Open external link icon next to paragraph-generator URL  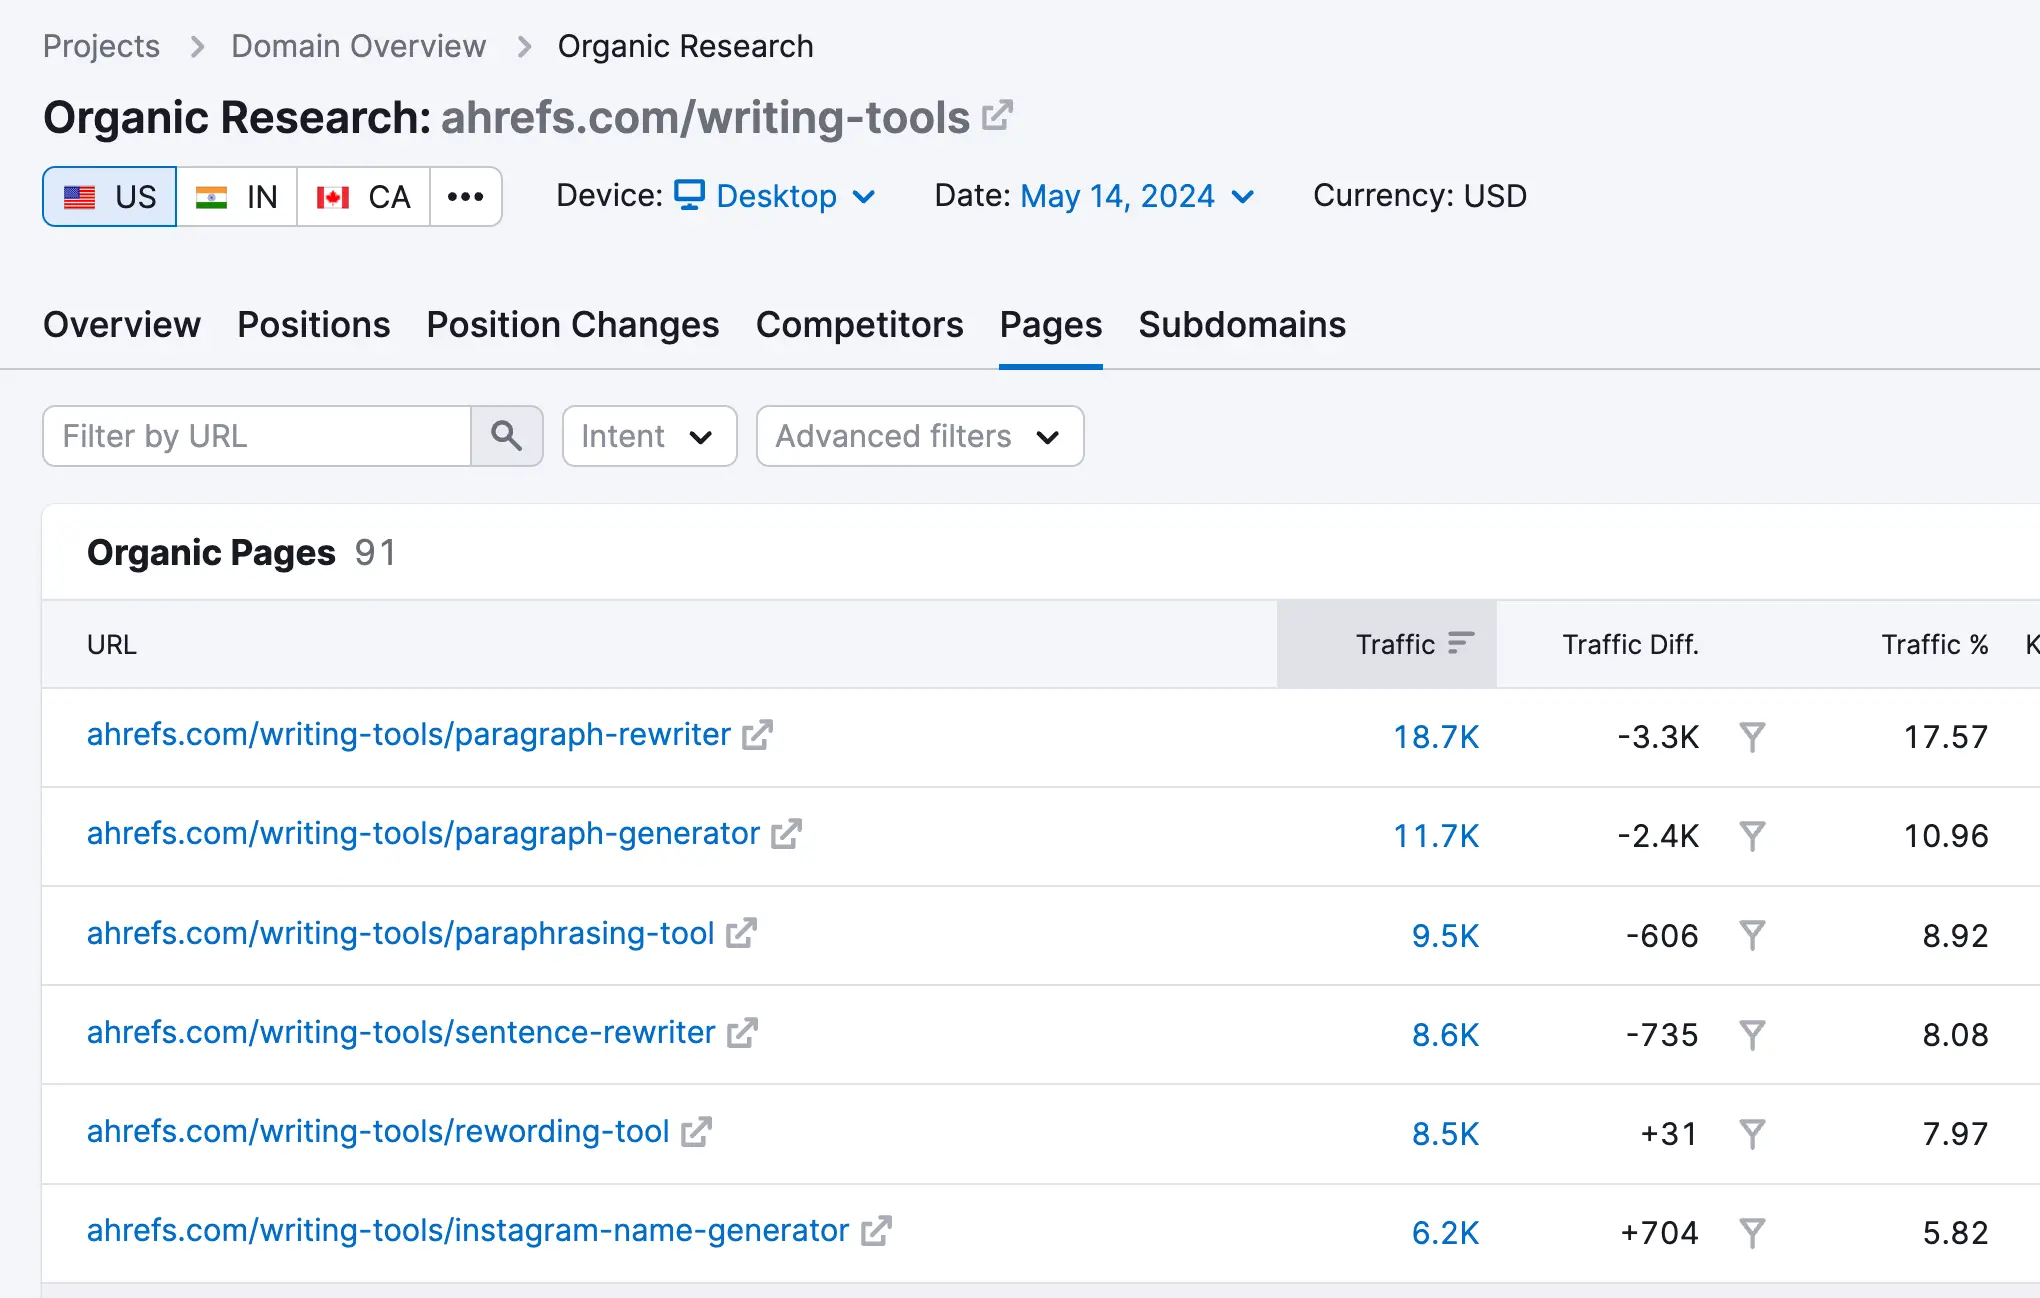tap(787, 834)
